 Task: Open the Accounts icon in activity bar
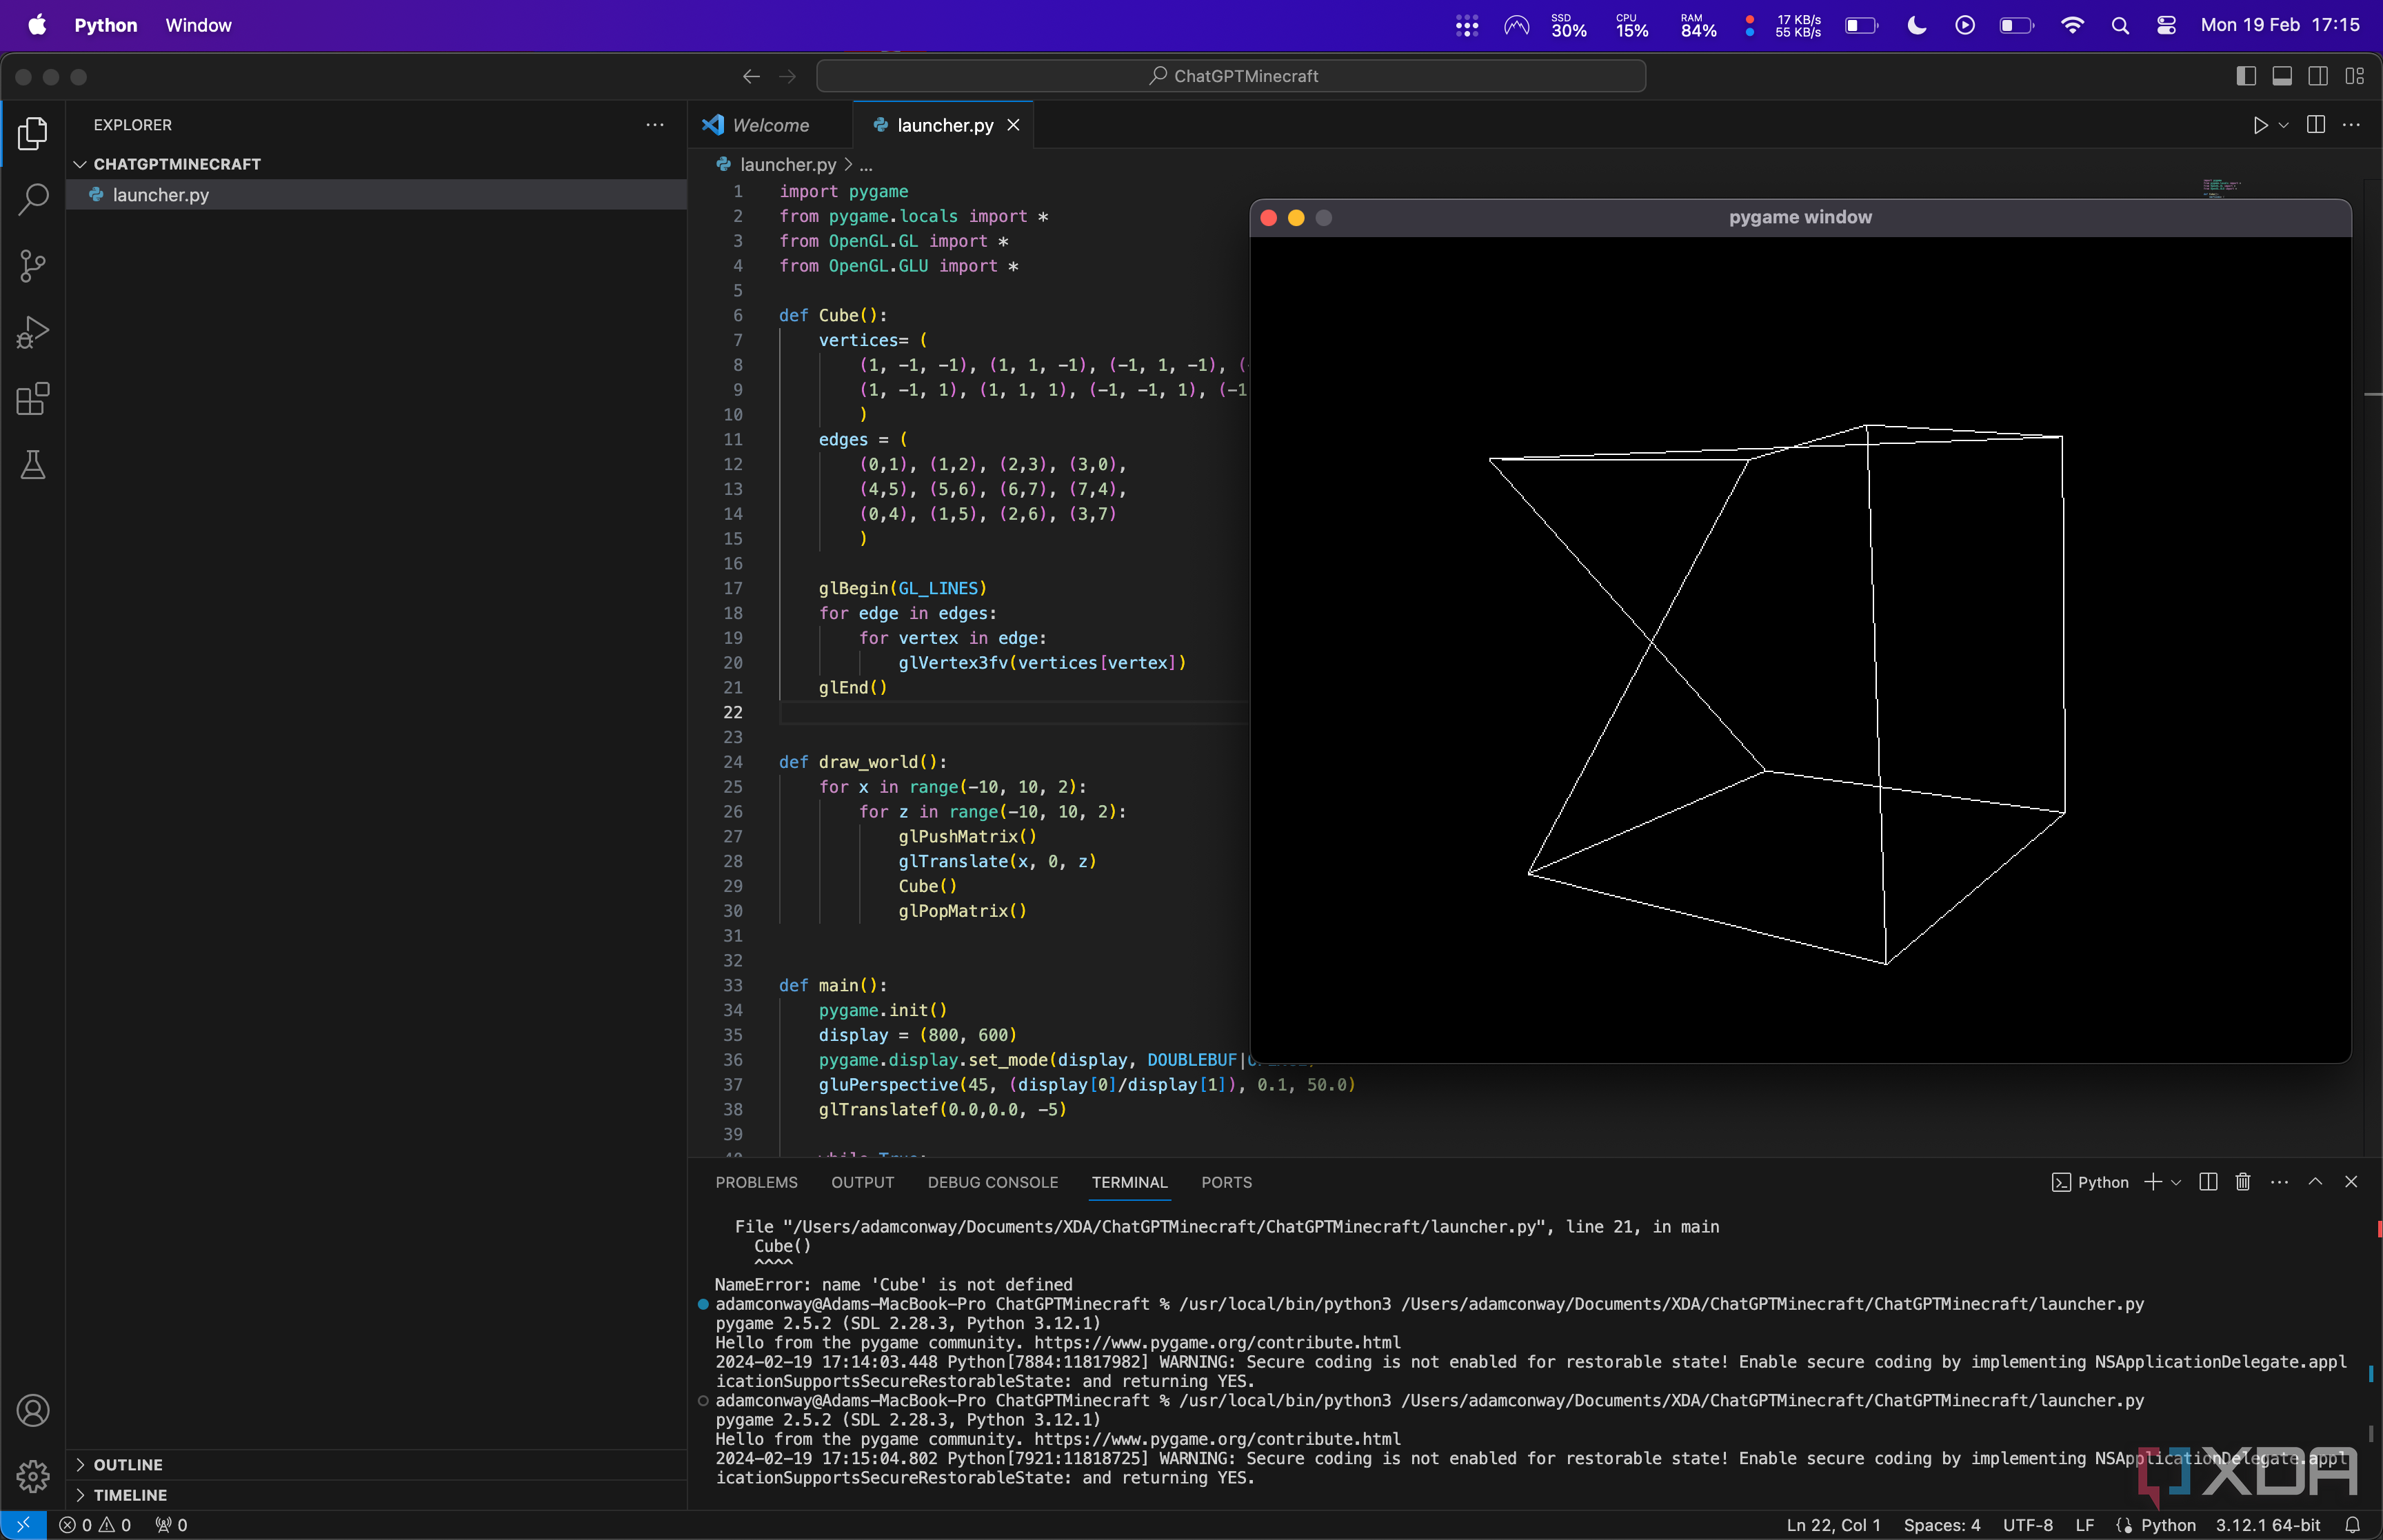click(33, 1410)
